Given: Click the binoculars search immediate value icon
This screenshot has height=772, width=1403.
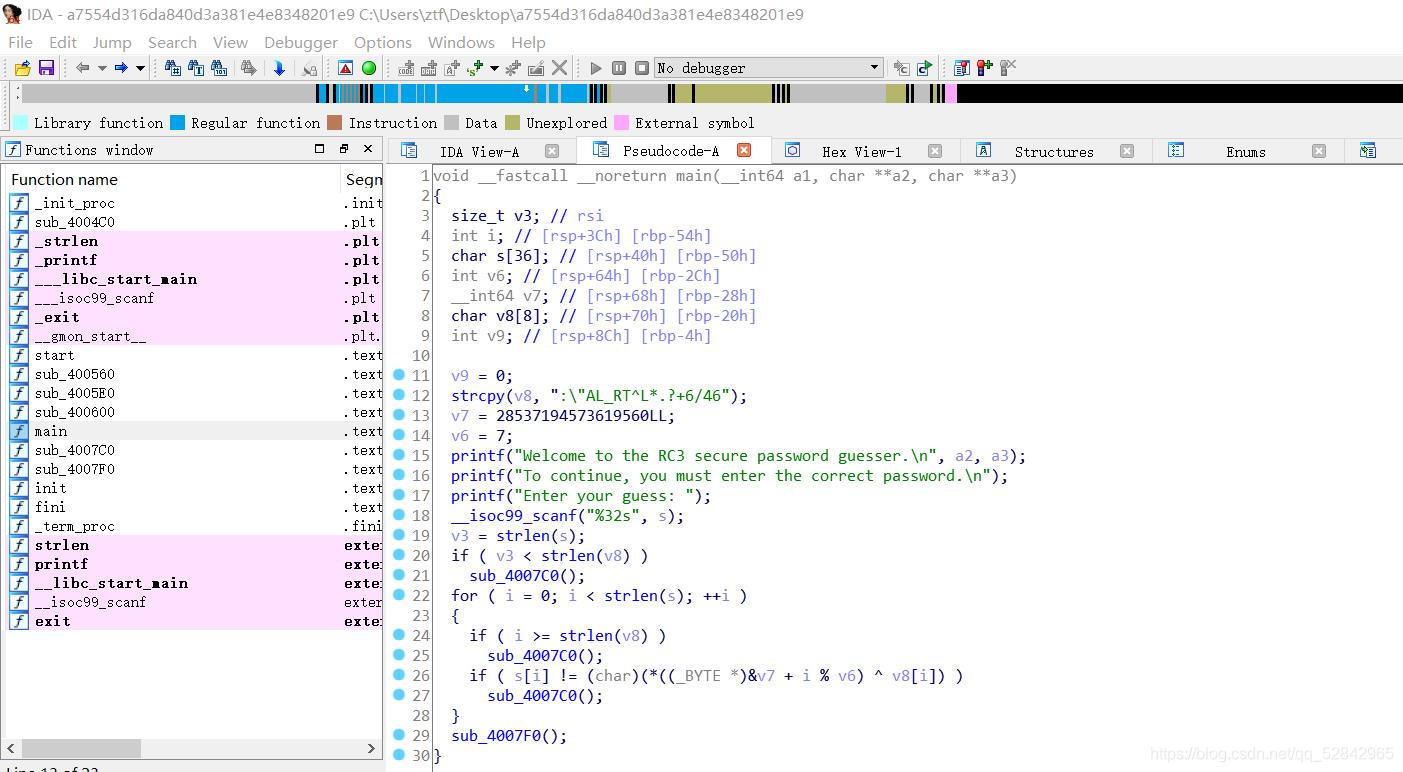Looking at the screenshot, I should click(x=173, y=68).
